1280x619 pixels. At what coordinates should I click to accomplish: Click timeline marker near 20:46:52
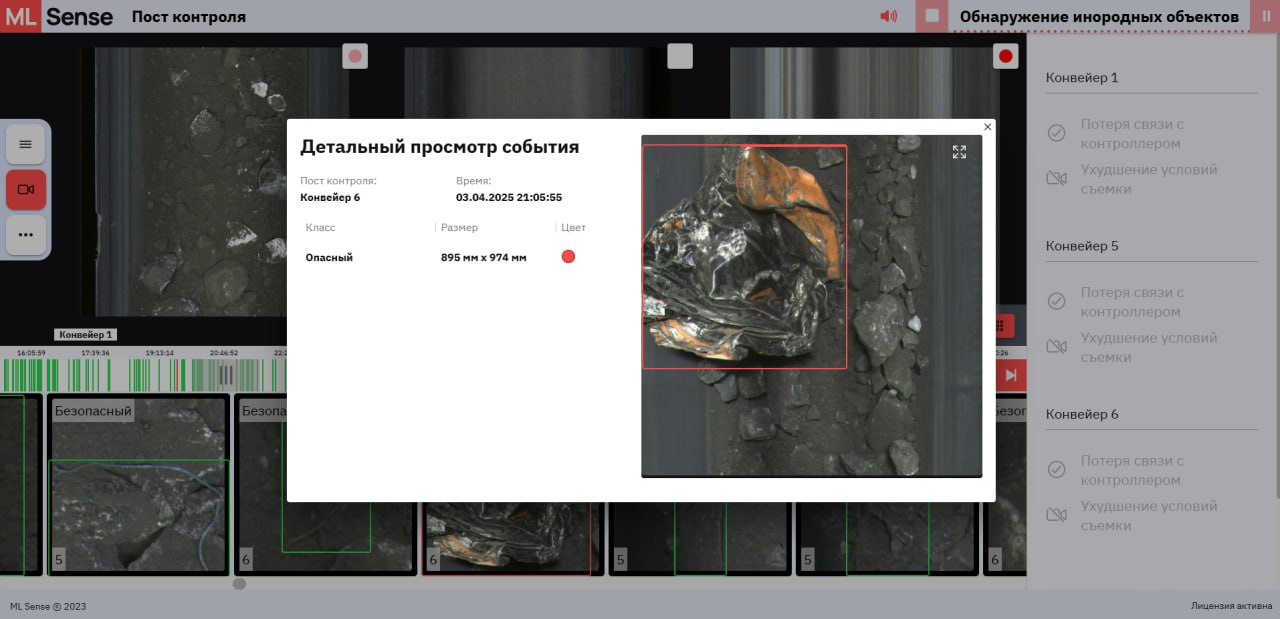(x=226, y=375)
